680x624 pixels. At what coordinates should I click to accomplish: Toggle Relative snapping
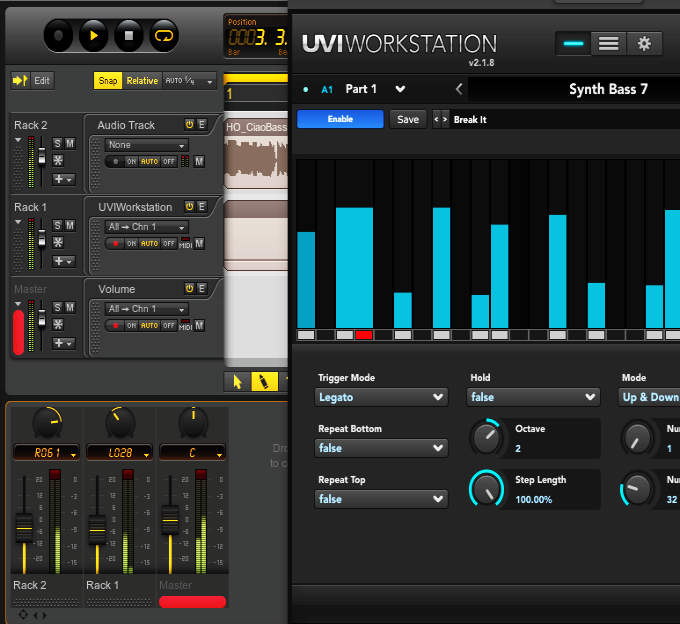(x=142, y=81)
